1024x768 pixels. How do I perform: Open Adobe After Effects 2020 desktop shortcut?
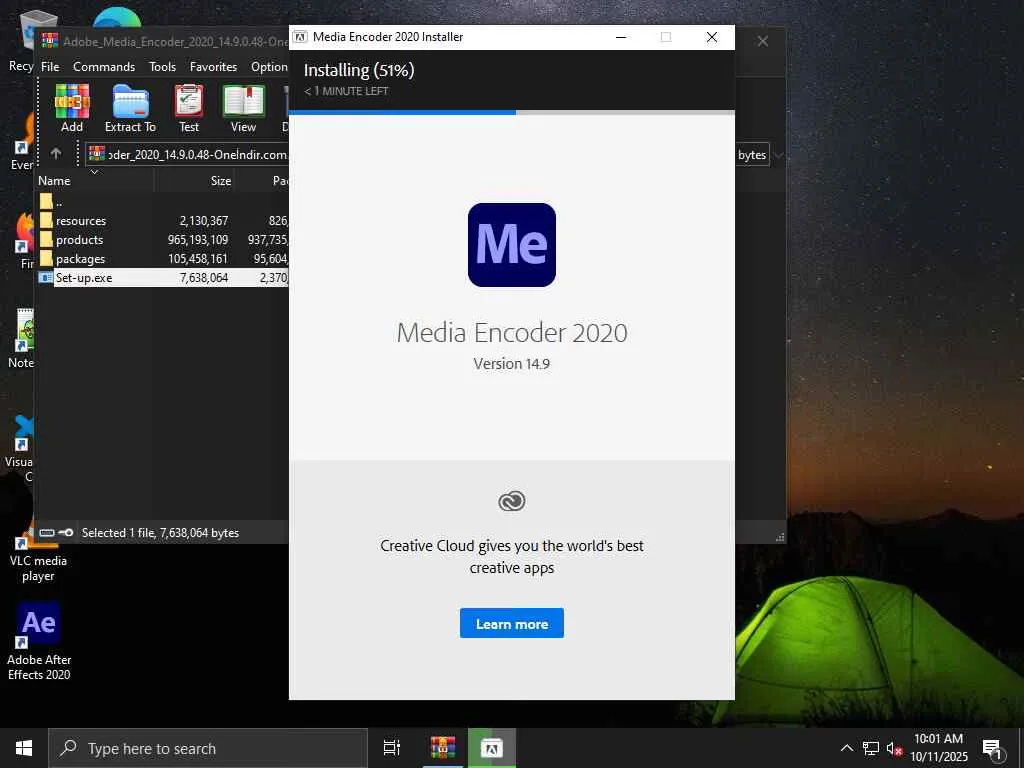point(39,642)
